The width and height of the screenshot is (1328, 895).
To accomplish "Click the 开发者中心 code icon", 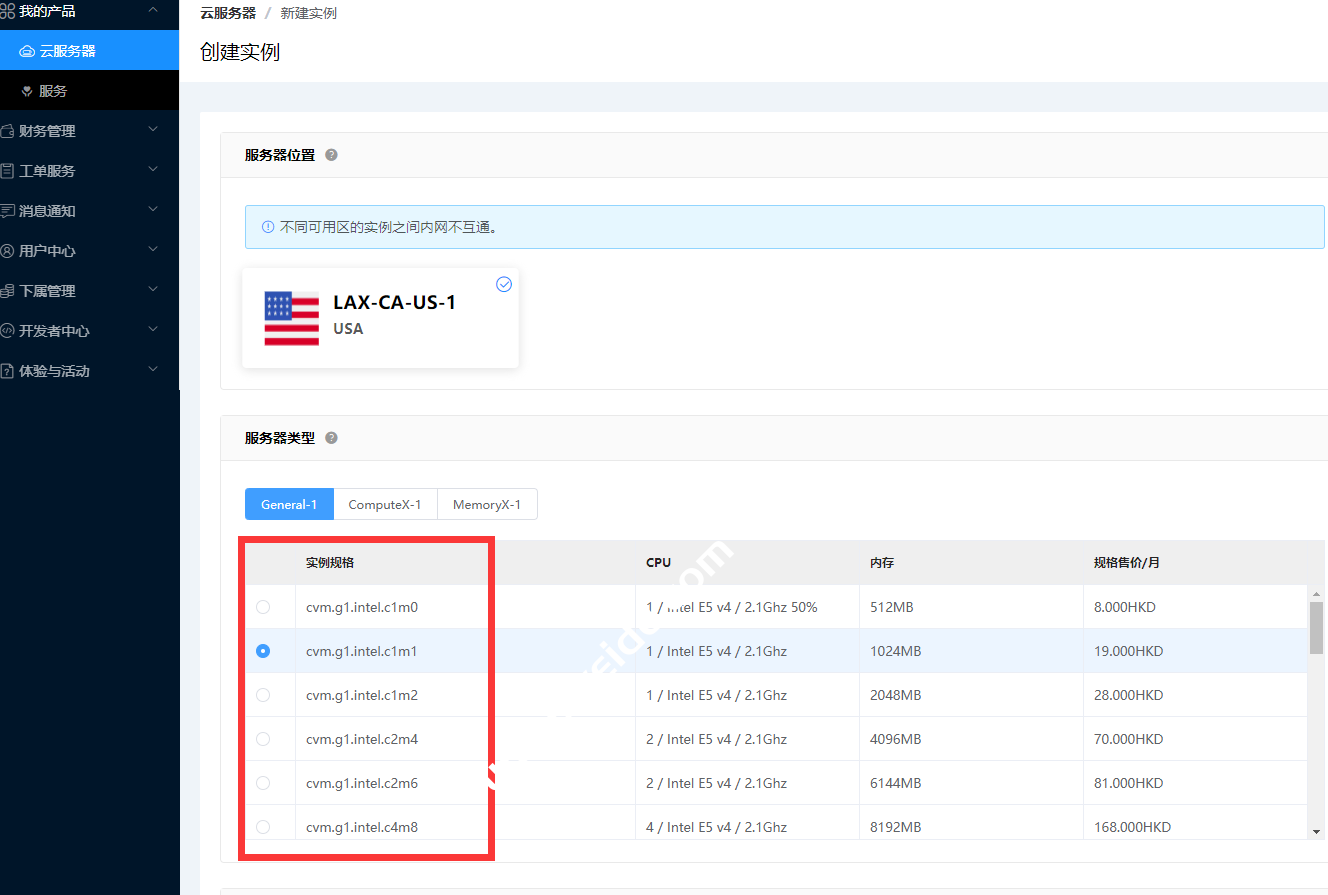I will [8, 331].
